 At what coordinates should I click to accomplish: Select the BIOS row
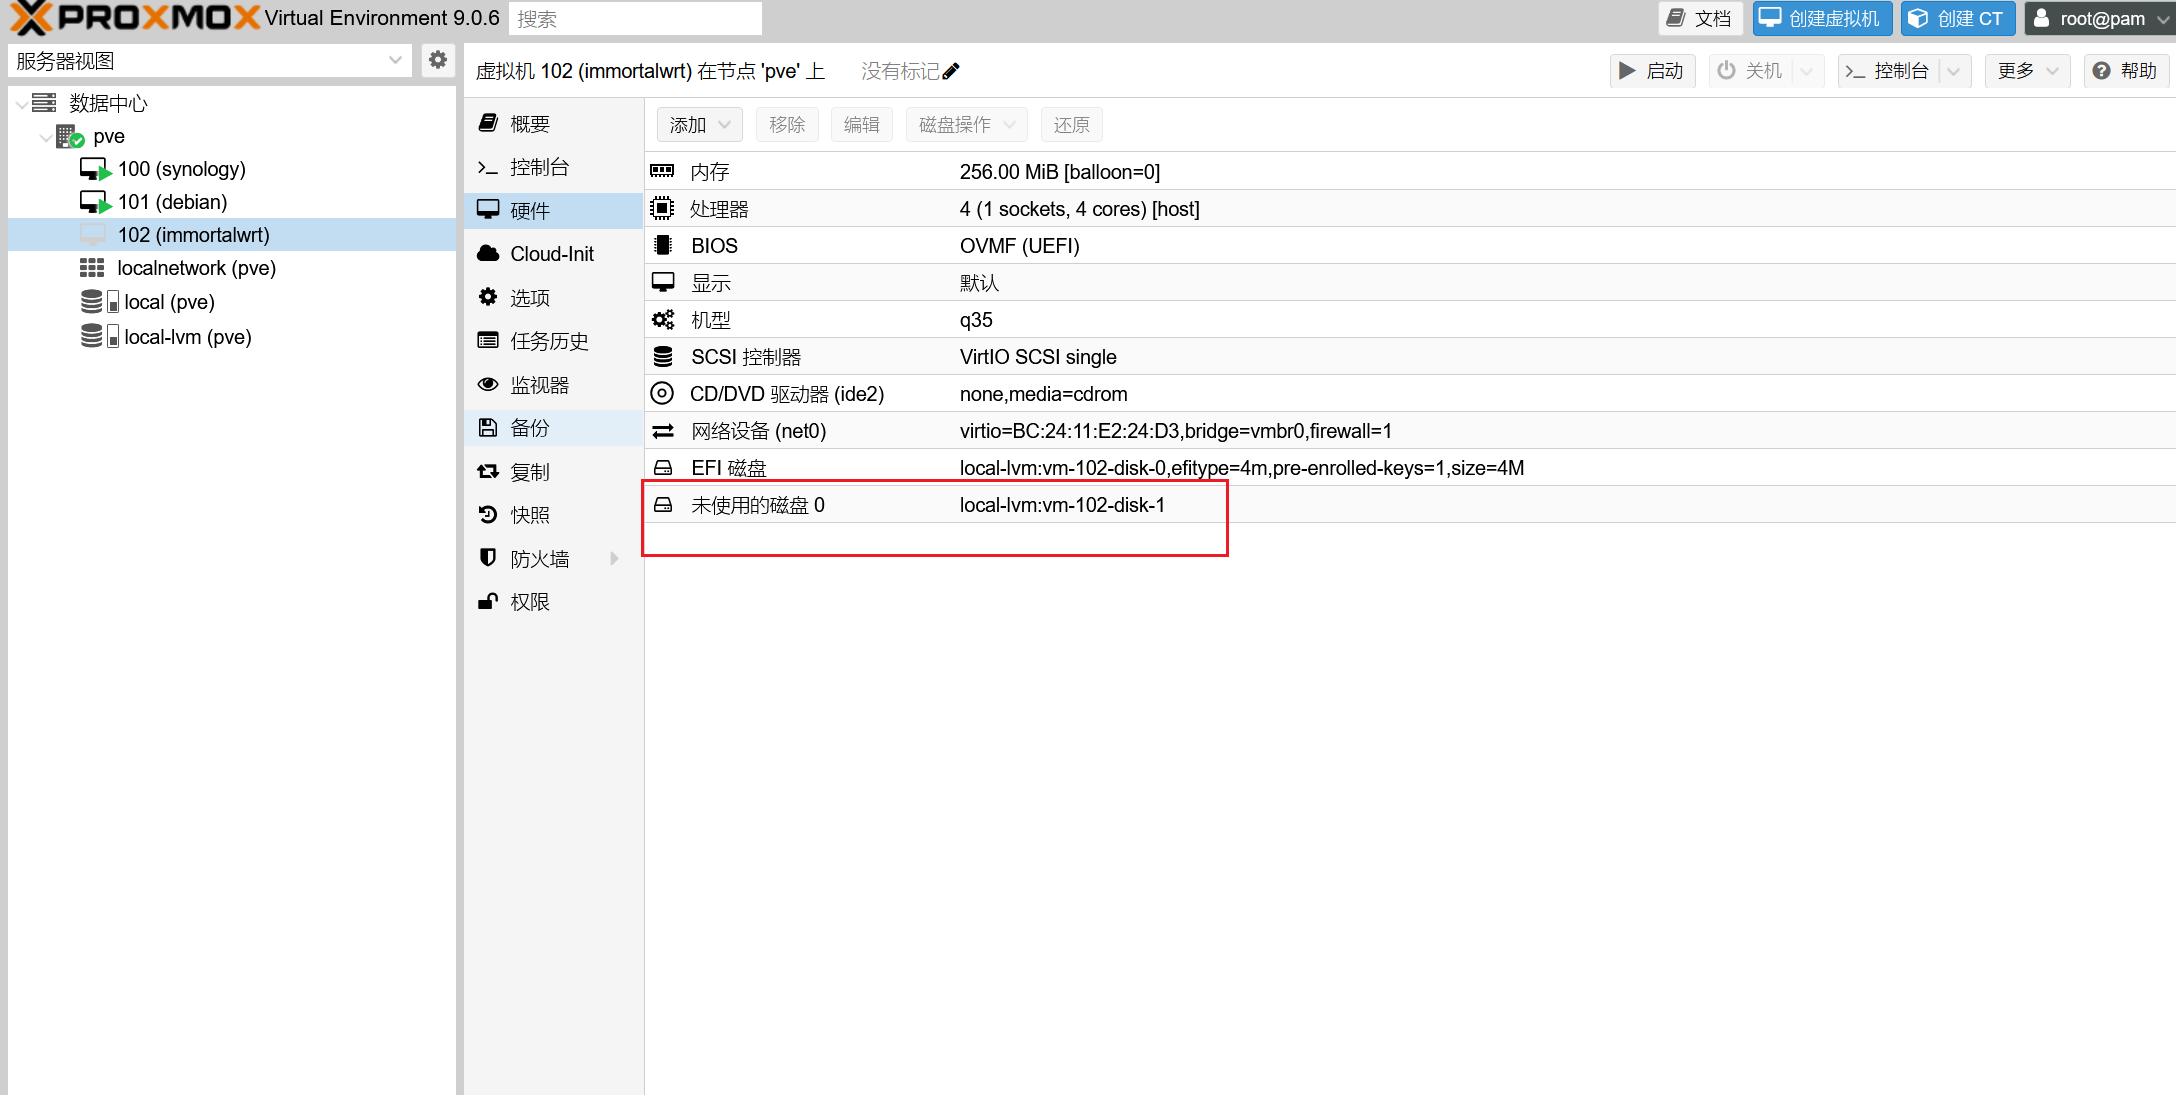click(1410, 246)
